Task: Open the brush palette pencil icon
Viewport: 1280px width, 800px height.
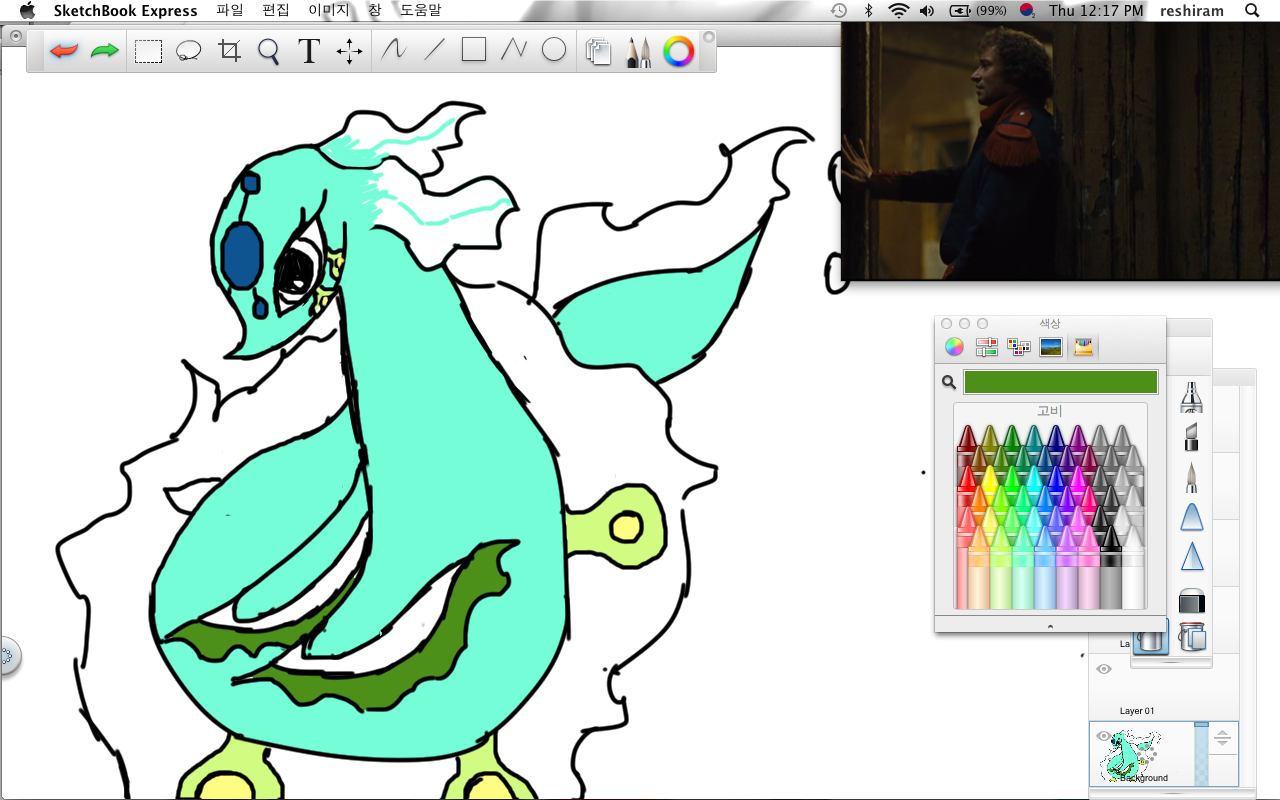Action: coord(638,52)
